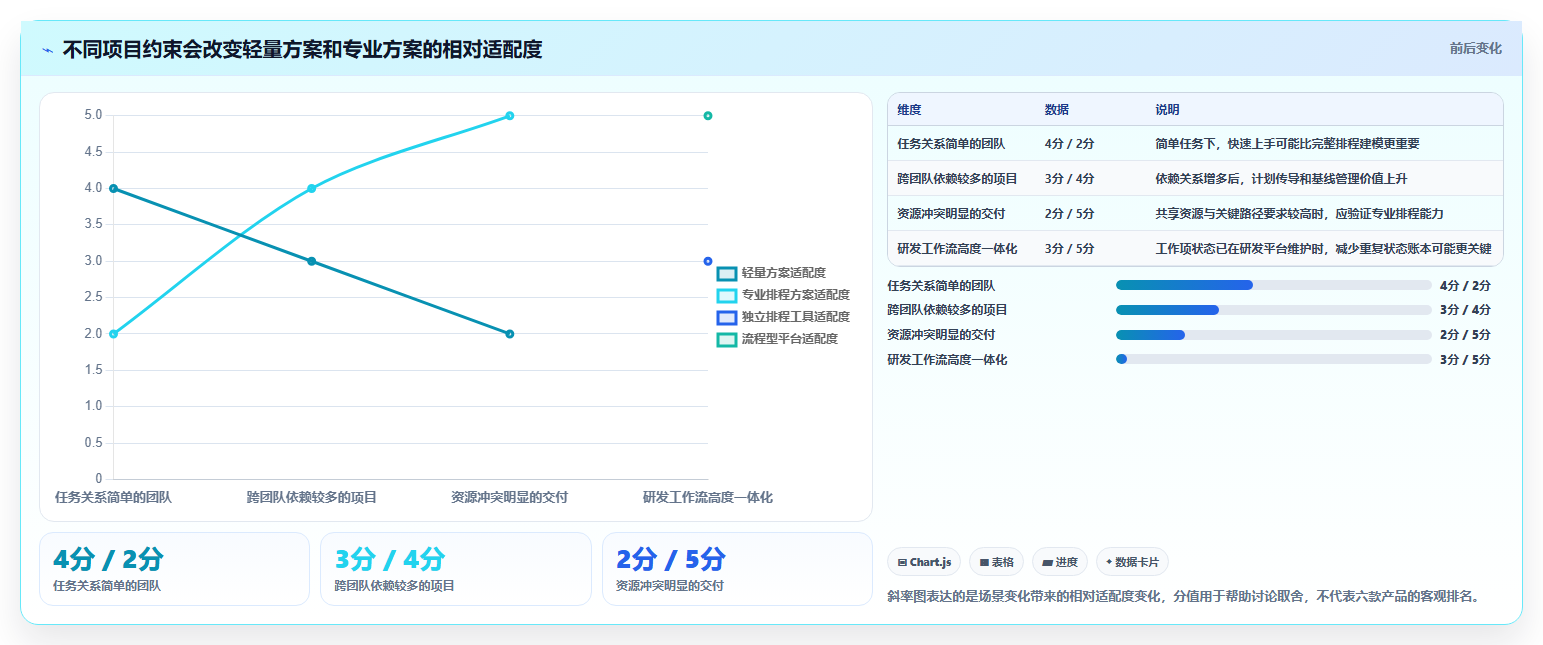Click the 3分 / 4分 table cell
Screen dimensions: 1543x645
(1069, 179)
